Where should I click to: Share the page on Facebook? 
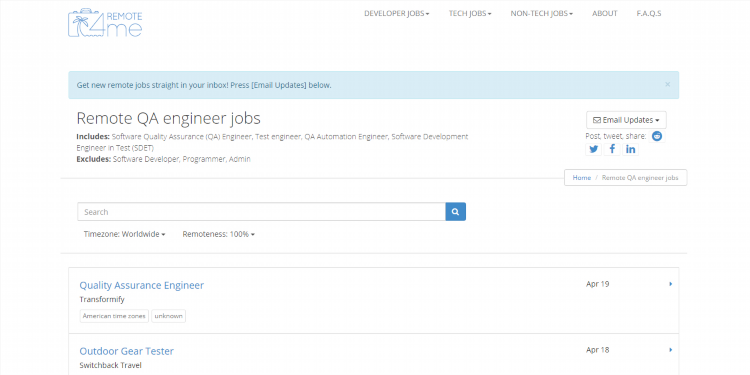click(x=612, y=149)
